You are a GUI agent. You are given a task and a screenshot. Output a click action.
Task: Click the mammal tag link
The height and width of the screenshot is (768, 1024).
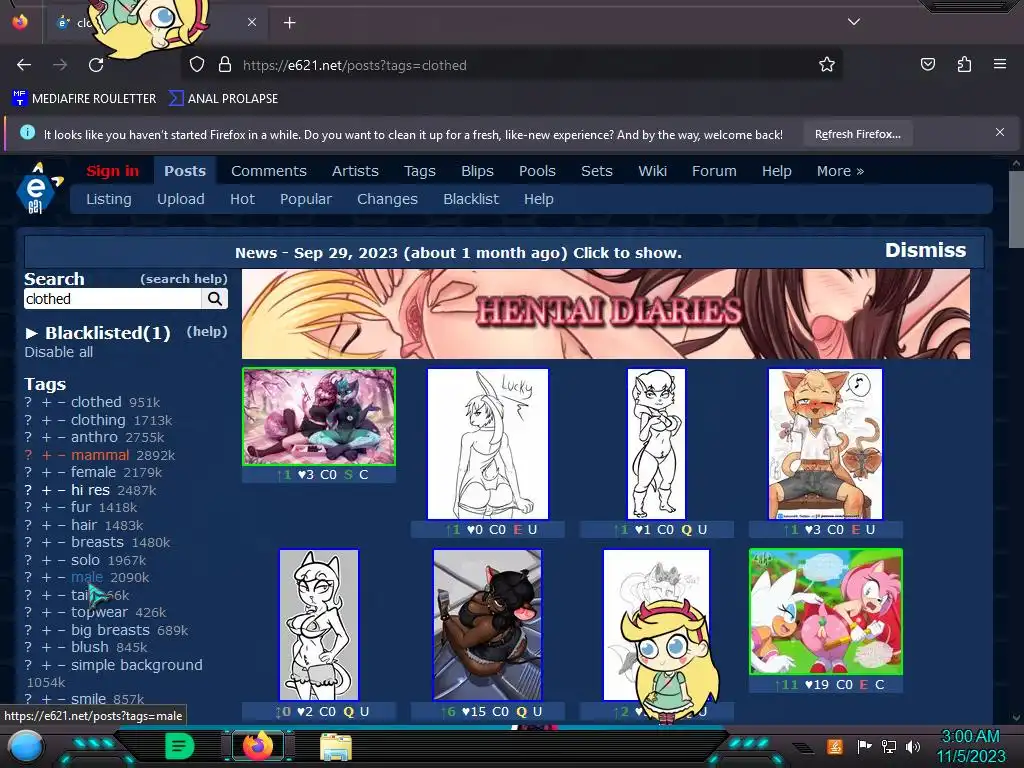(100, 455)
